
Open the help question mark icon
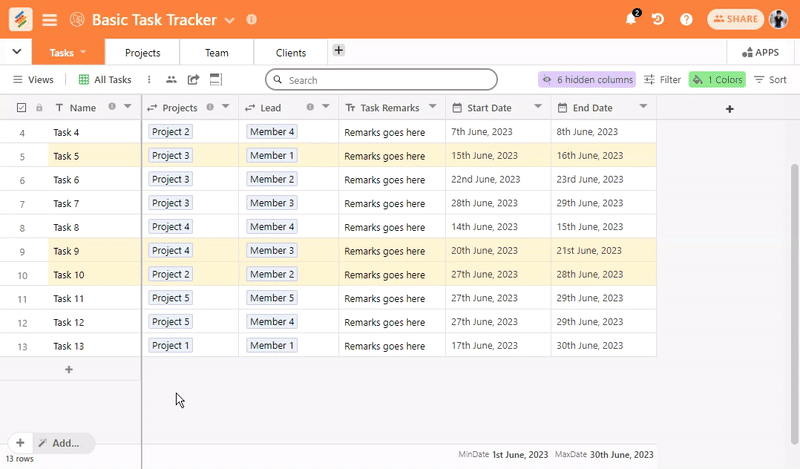(x=686, y=19)
